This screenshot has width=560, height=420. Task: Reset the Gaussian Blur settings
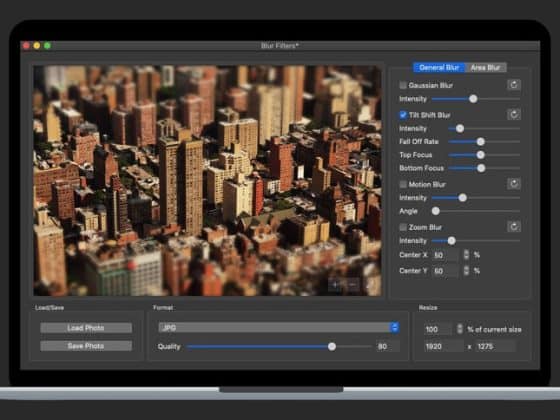point(514,85)
